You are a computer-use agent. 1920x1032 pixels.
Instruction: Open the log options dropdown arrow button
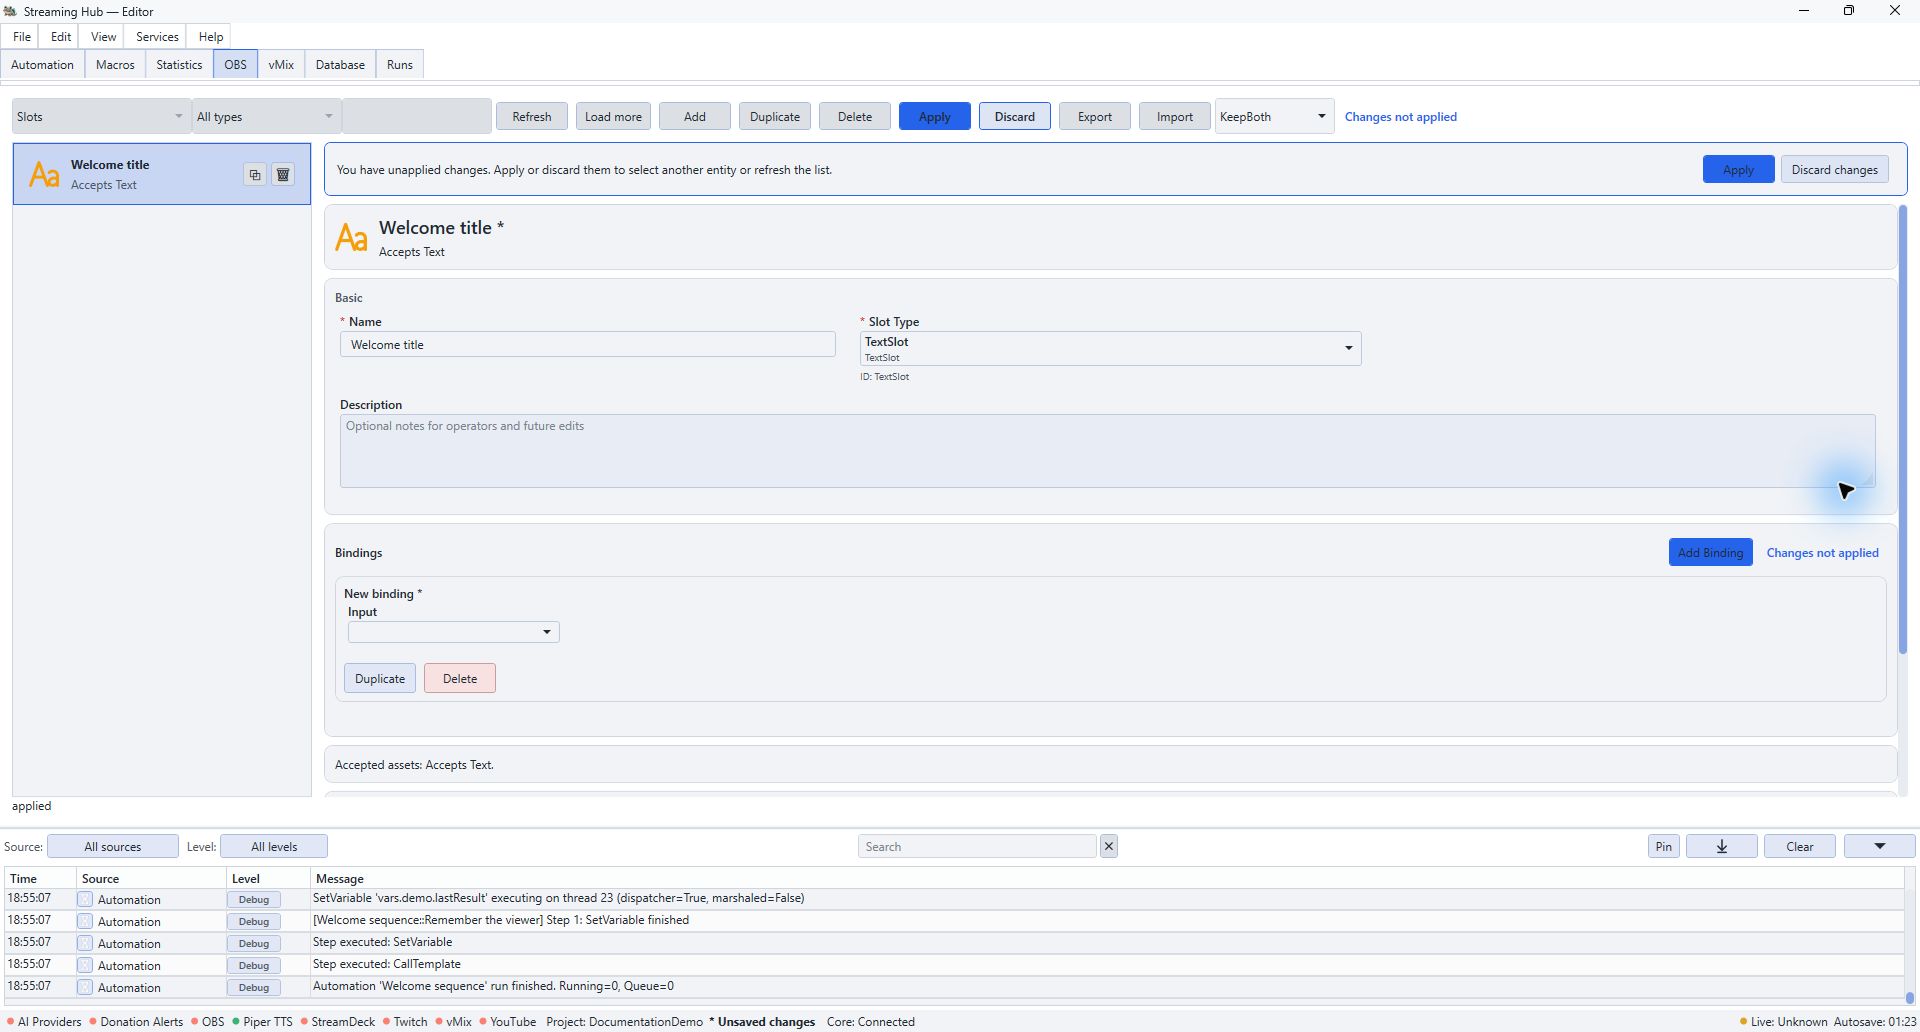point(1879,847)
